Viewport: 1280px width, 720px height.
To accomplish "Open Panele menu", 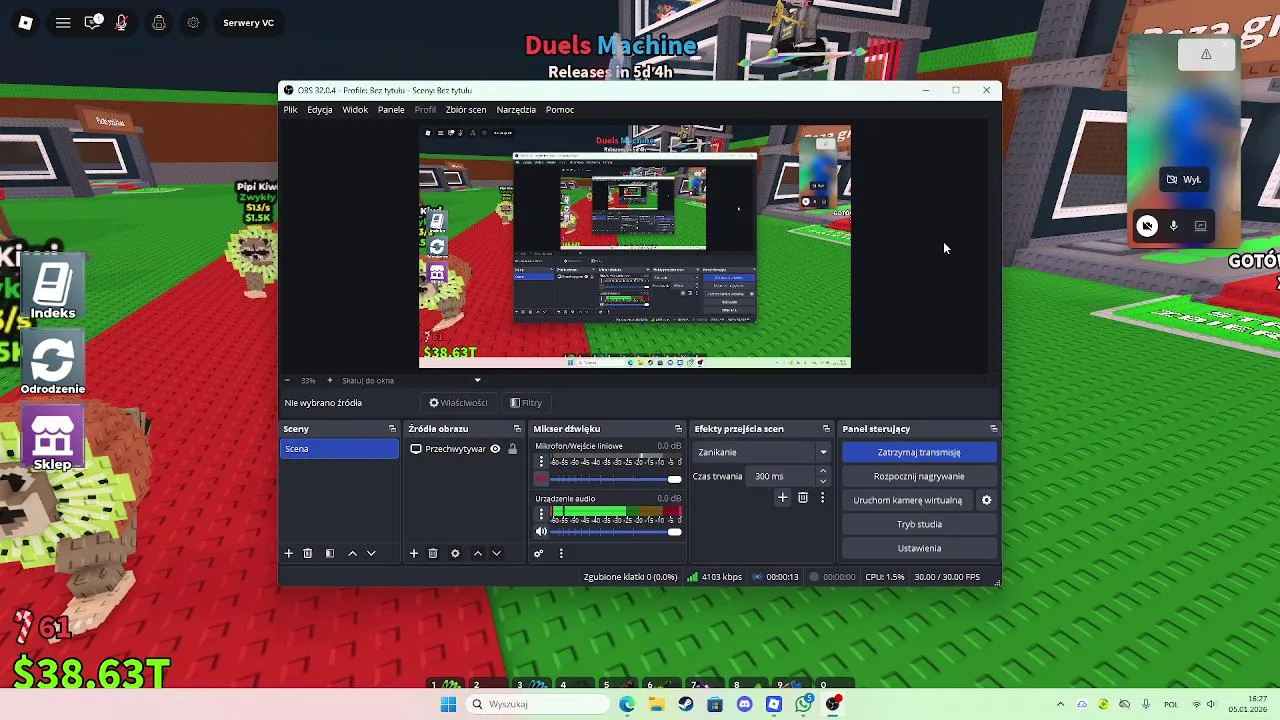I will tap(391, 110).
